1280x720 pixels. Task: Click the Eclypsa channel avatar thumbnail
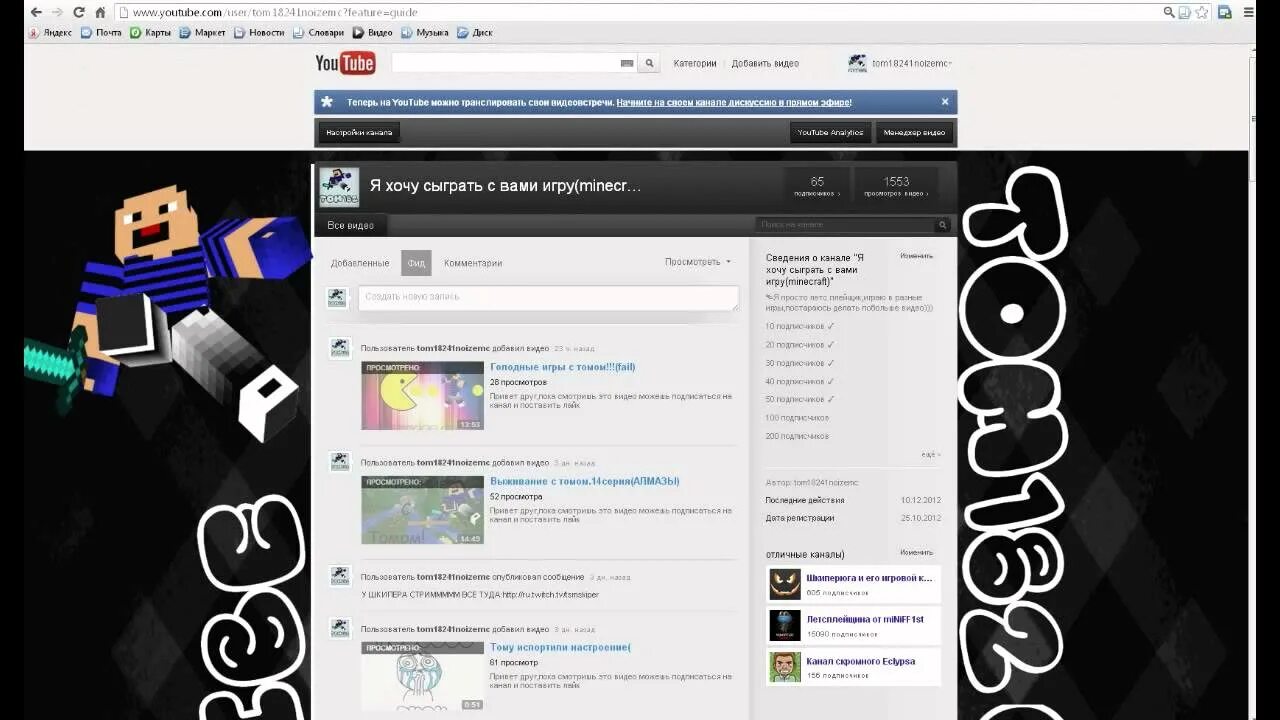[x=785, y=667]
